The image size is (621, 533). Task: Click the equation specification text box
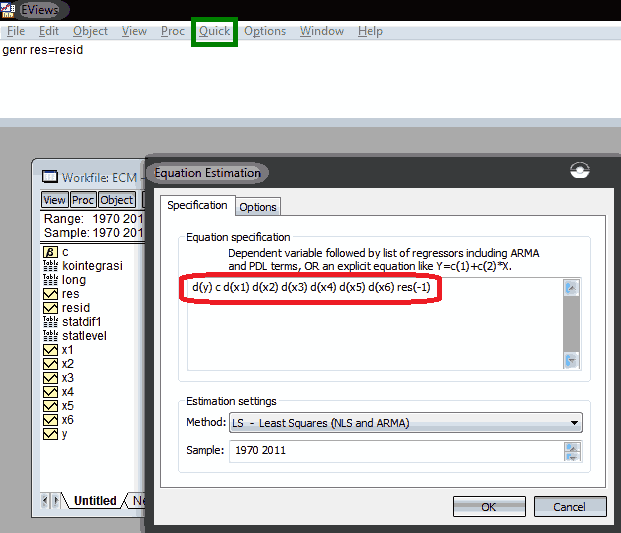pos(375,324)
